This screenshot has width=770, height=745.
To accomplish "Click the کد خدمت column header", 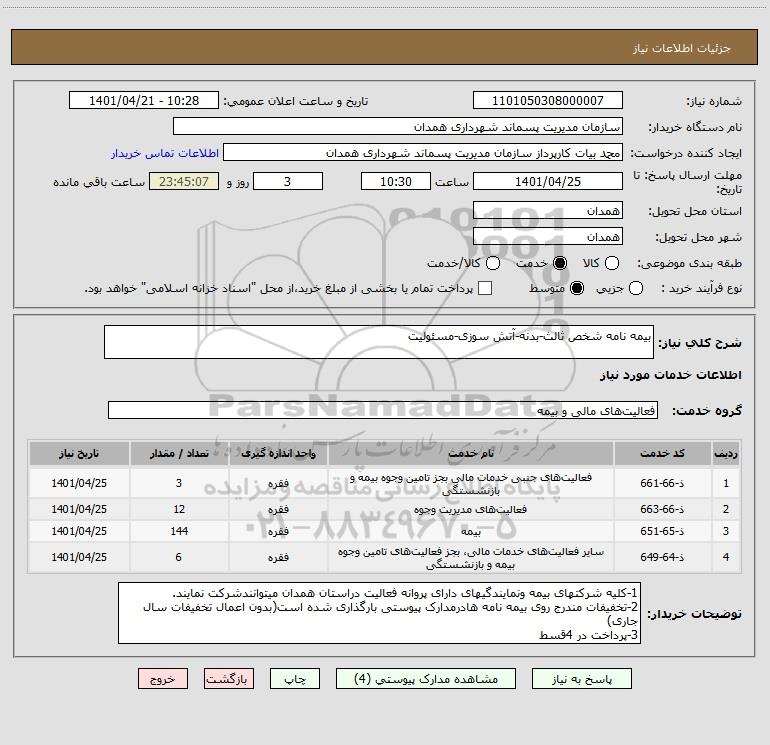I will click(662, 453).
